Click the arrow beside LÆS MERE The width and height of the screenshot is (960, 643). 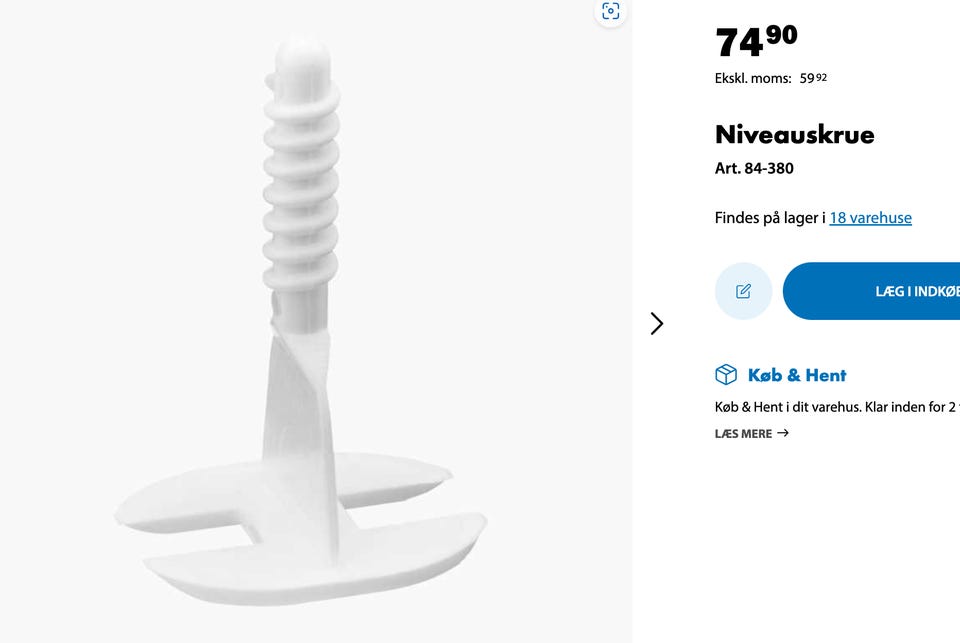[x=783, y=433]
